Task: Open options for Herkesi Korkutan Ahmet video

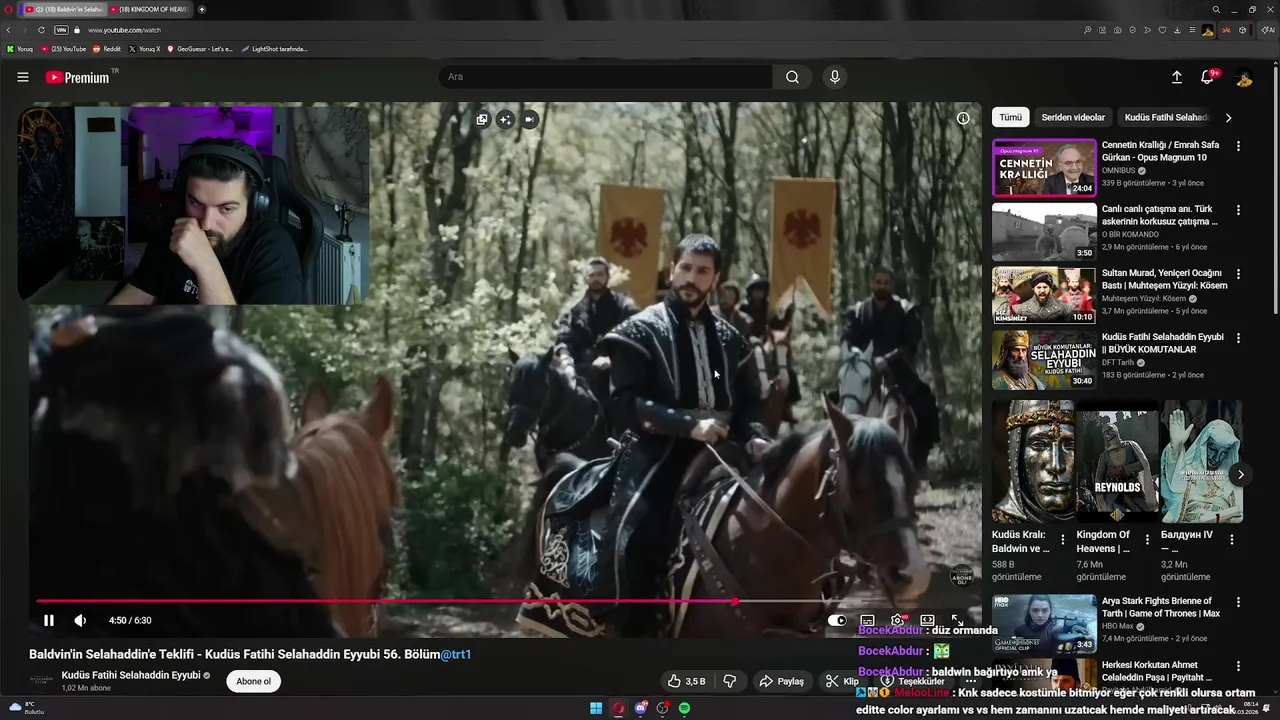Action: pos(1238,666)
